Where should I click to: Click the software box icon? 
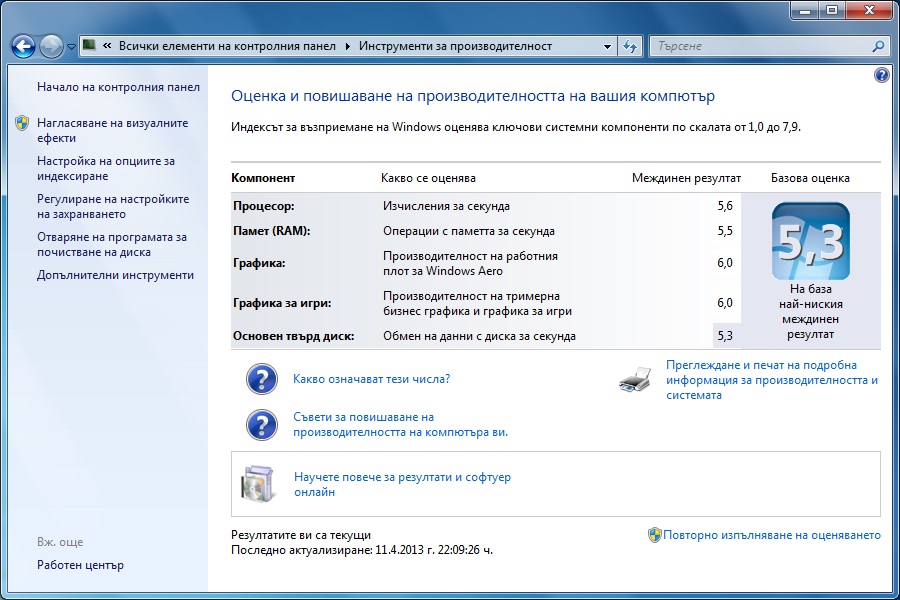(x=257, y=483)
